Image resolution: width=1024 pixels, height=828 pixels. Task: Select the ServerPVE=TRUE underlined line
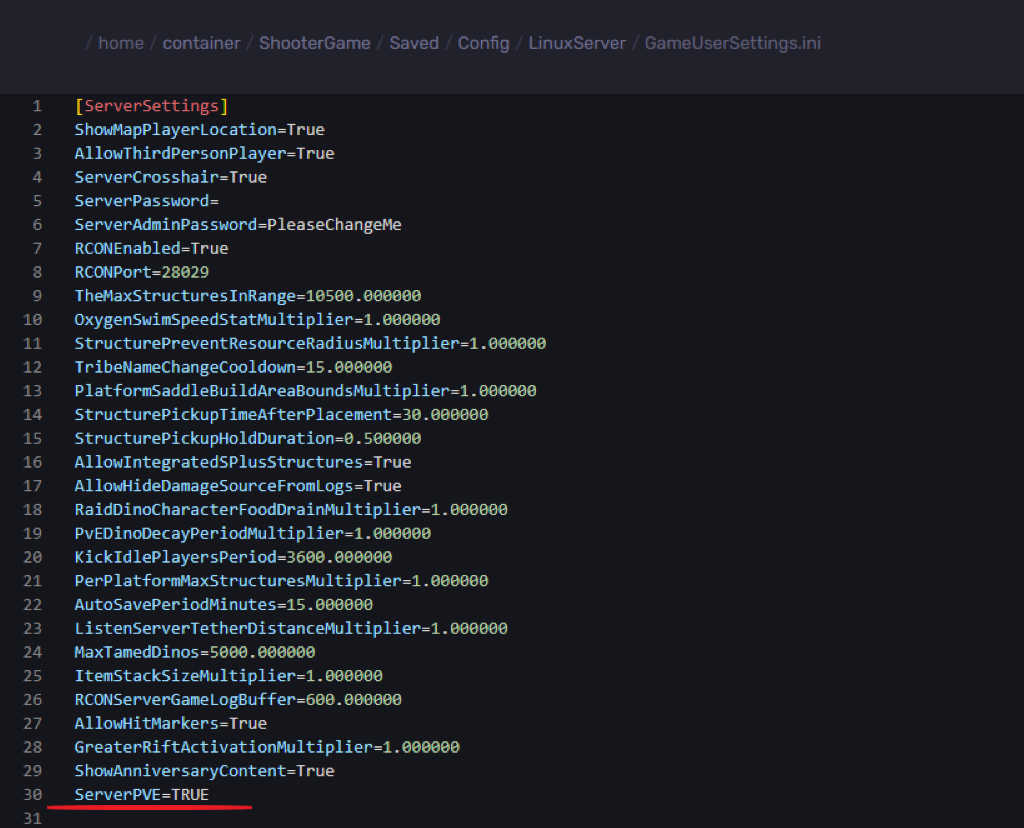pos(141,795)
